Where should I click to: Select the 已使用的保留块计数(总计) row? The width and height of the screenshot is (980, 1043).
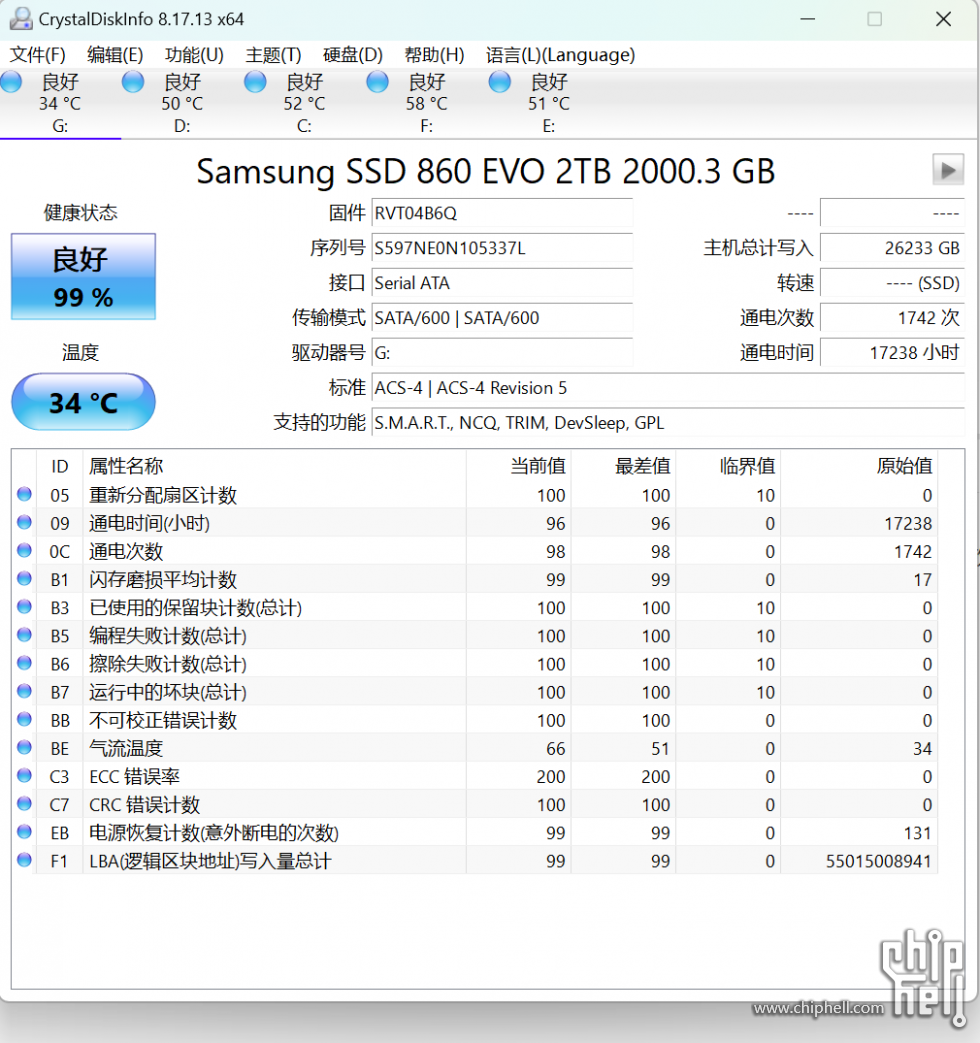(x=475, y=607)
